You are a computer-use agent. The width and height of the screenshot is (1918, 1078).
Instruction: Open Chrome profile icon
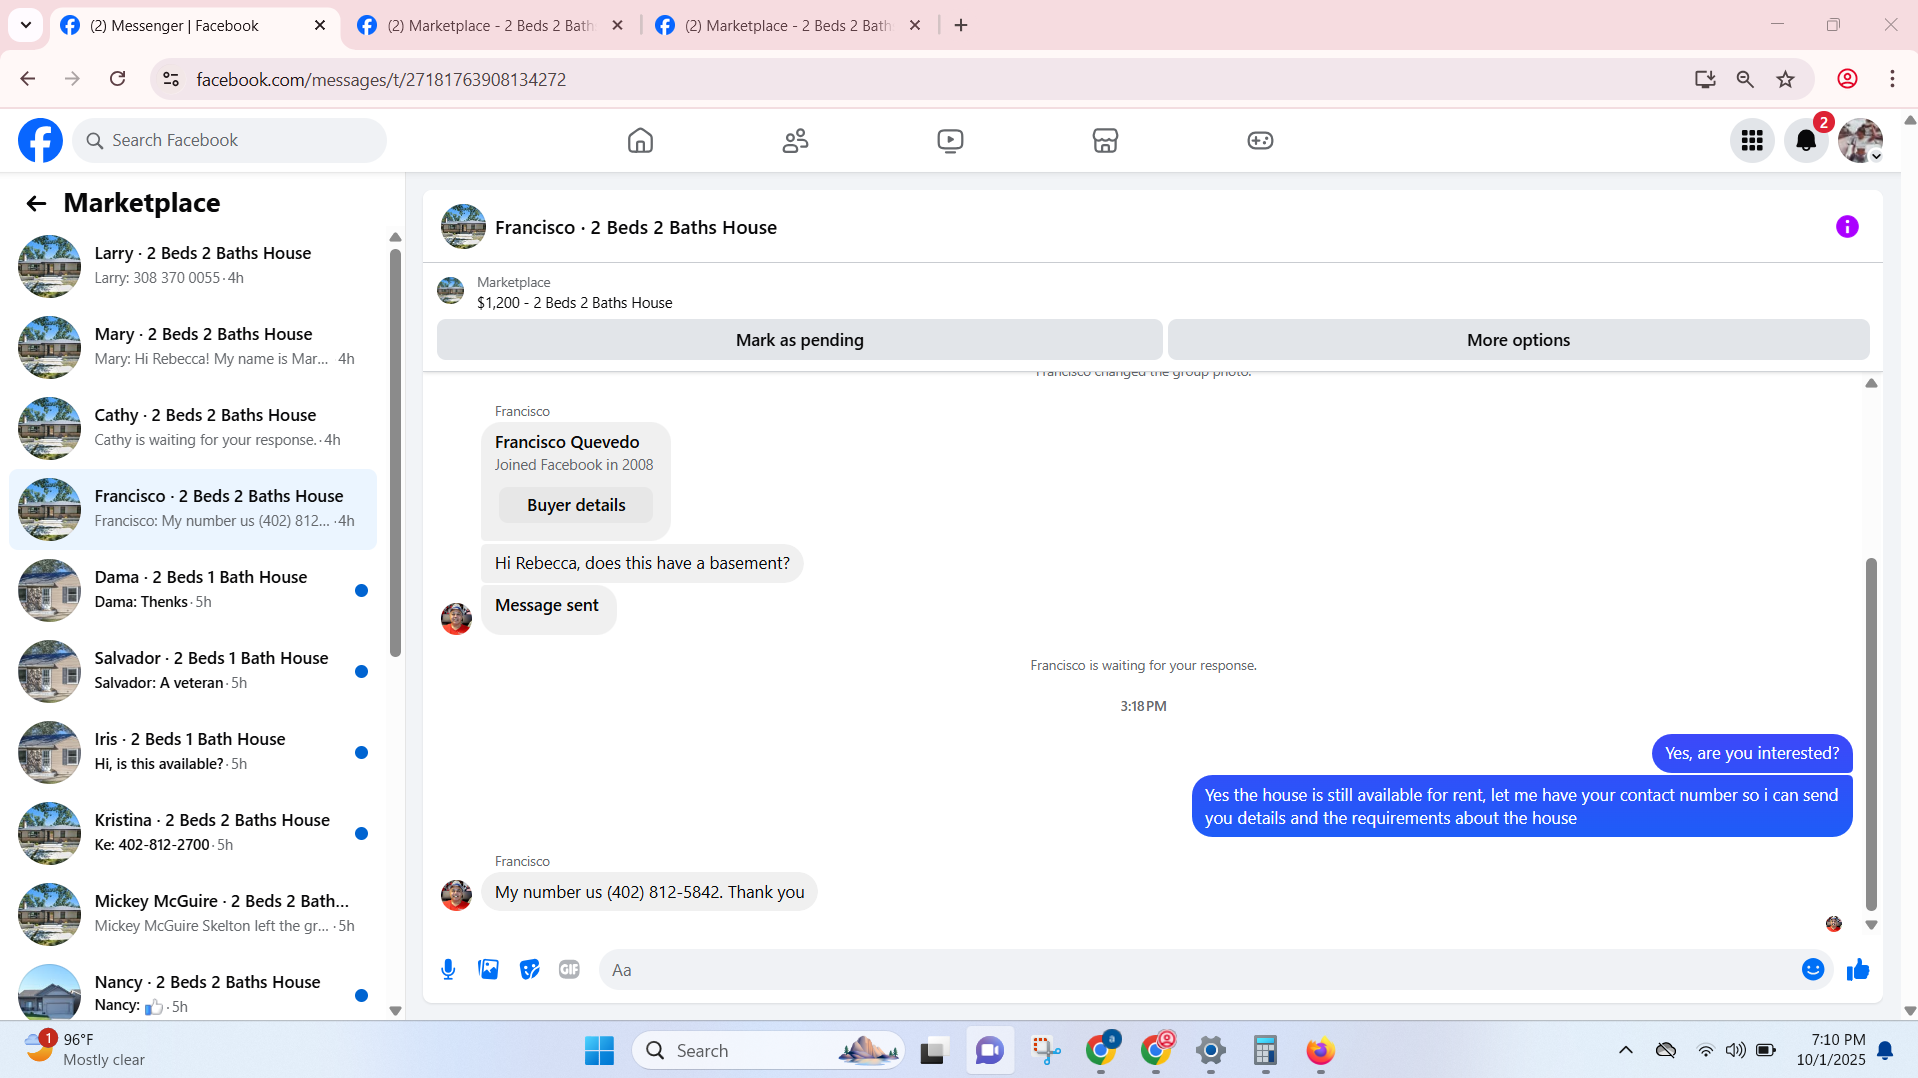tap(1847, 79)
